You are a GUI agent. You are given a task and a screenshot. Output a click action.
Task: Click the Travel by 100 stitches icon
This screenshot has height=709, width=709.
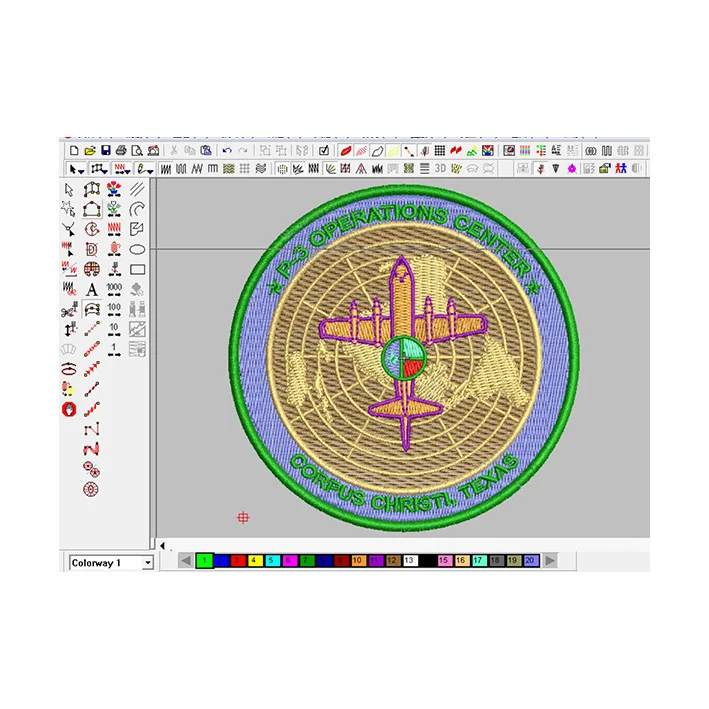[x=114, y=309]
